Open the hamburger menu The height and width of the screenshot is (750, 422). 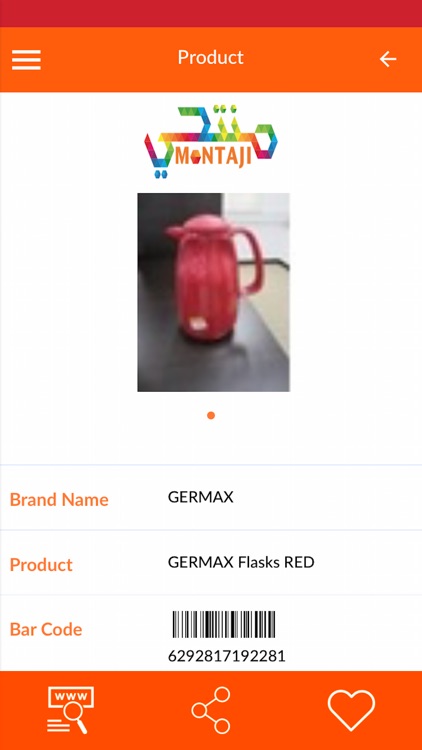pos(26,60)
